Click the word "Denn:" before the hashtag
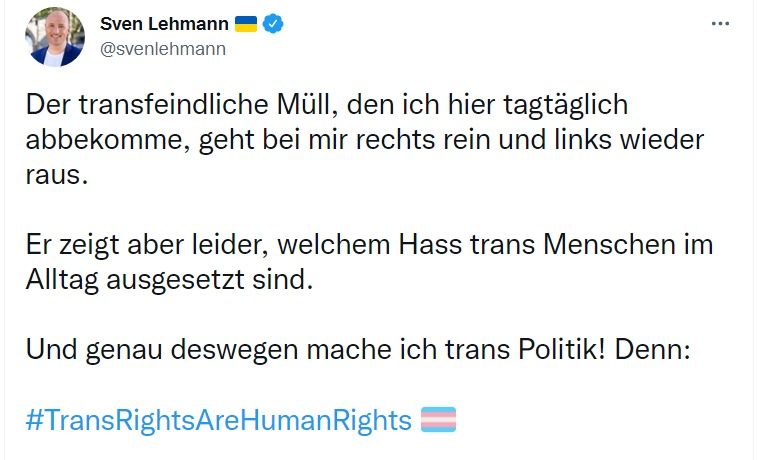Image resolution: width=757 pixels, height=460 pixels. pos(652,349)
